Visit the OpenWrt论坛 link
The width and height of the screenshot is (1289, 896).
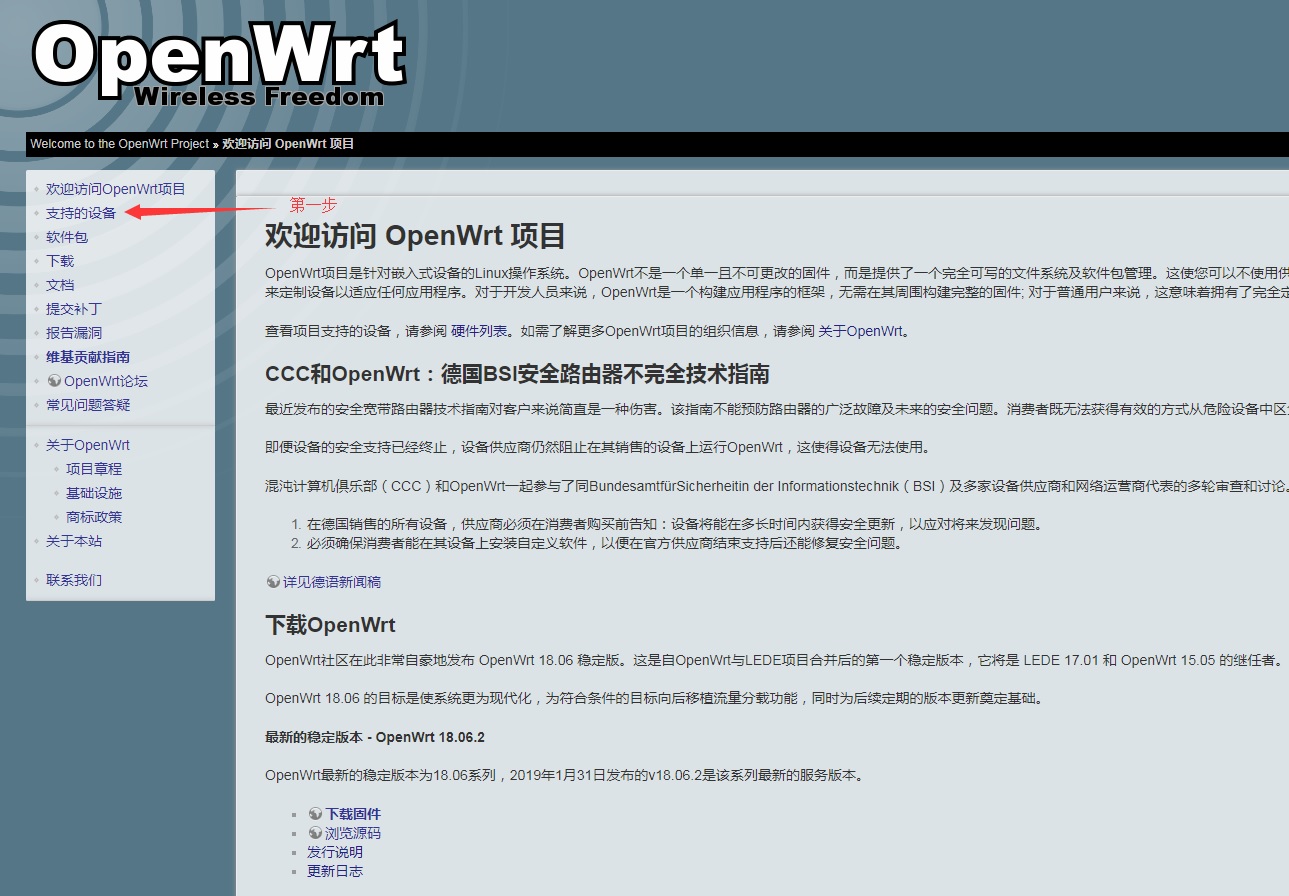(106, 381)
